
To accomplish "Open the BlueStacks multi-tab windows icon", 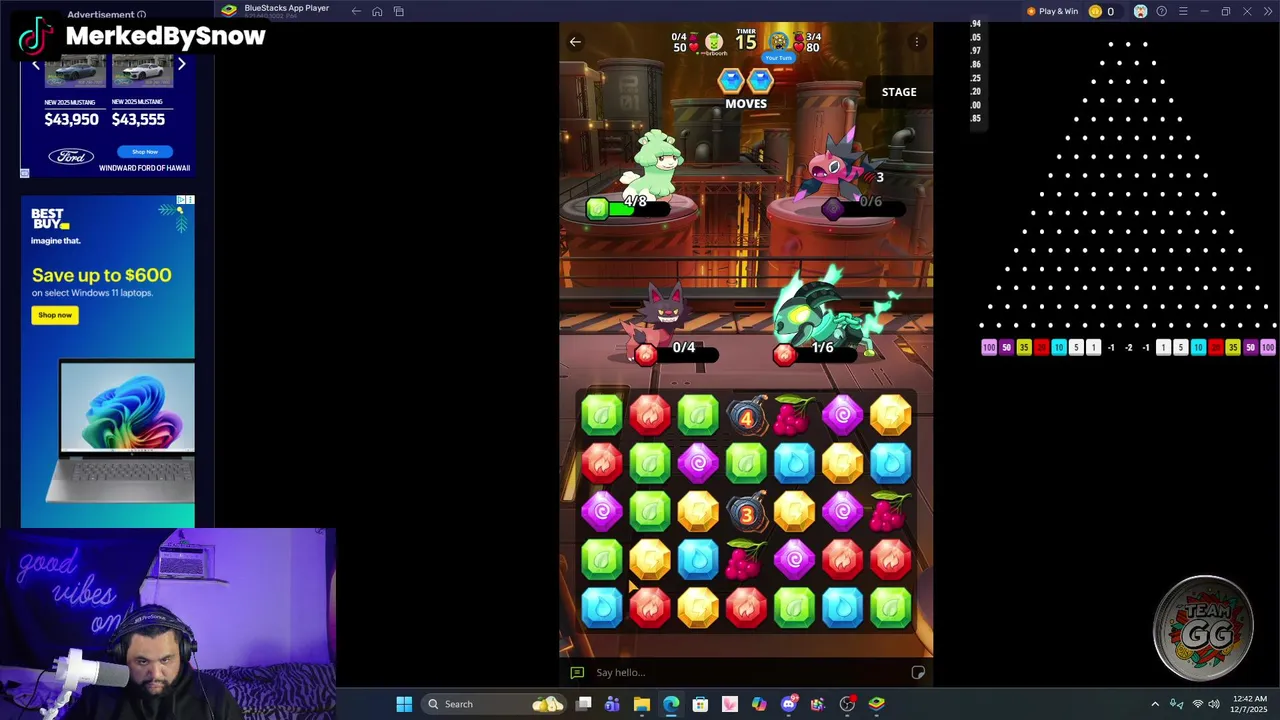I will [x=398, y=11].
